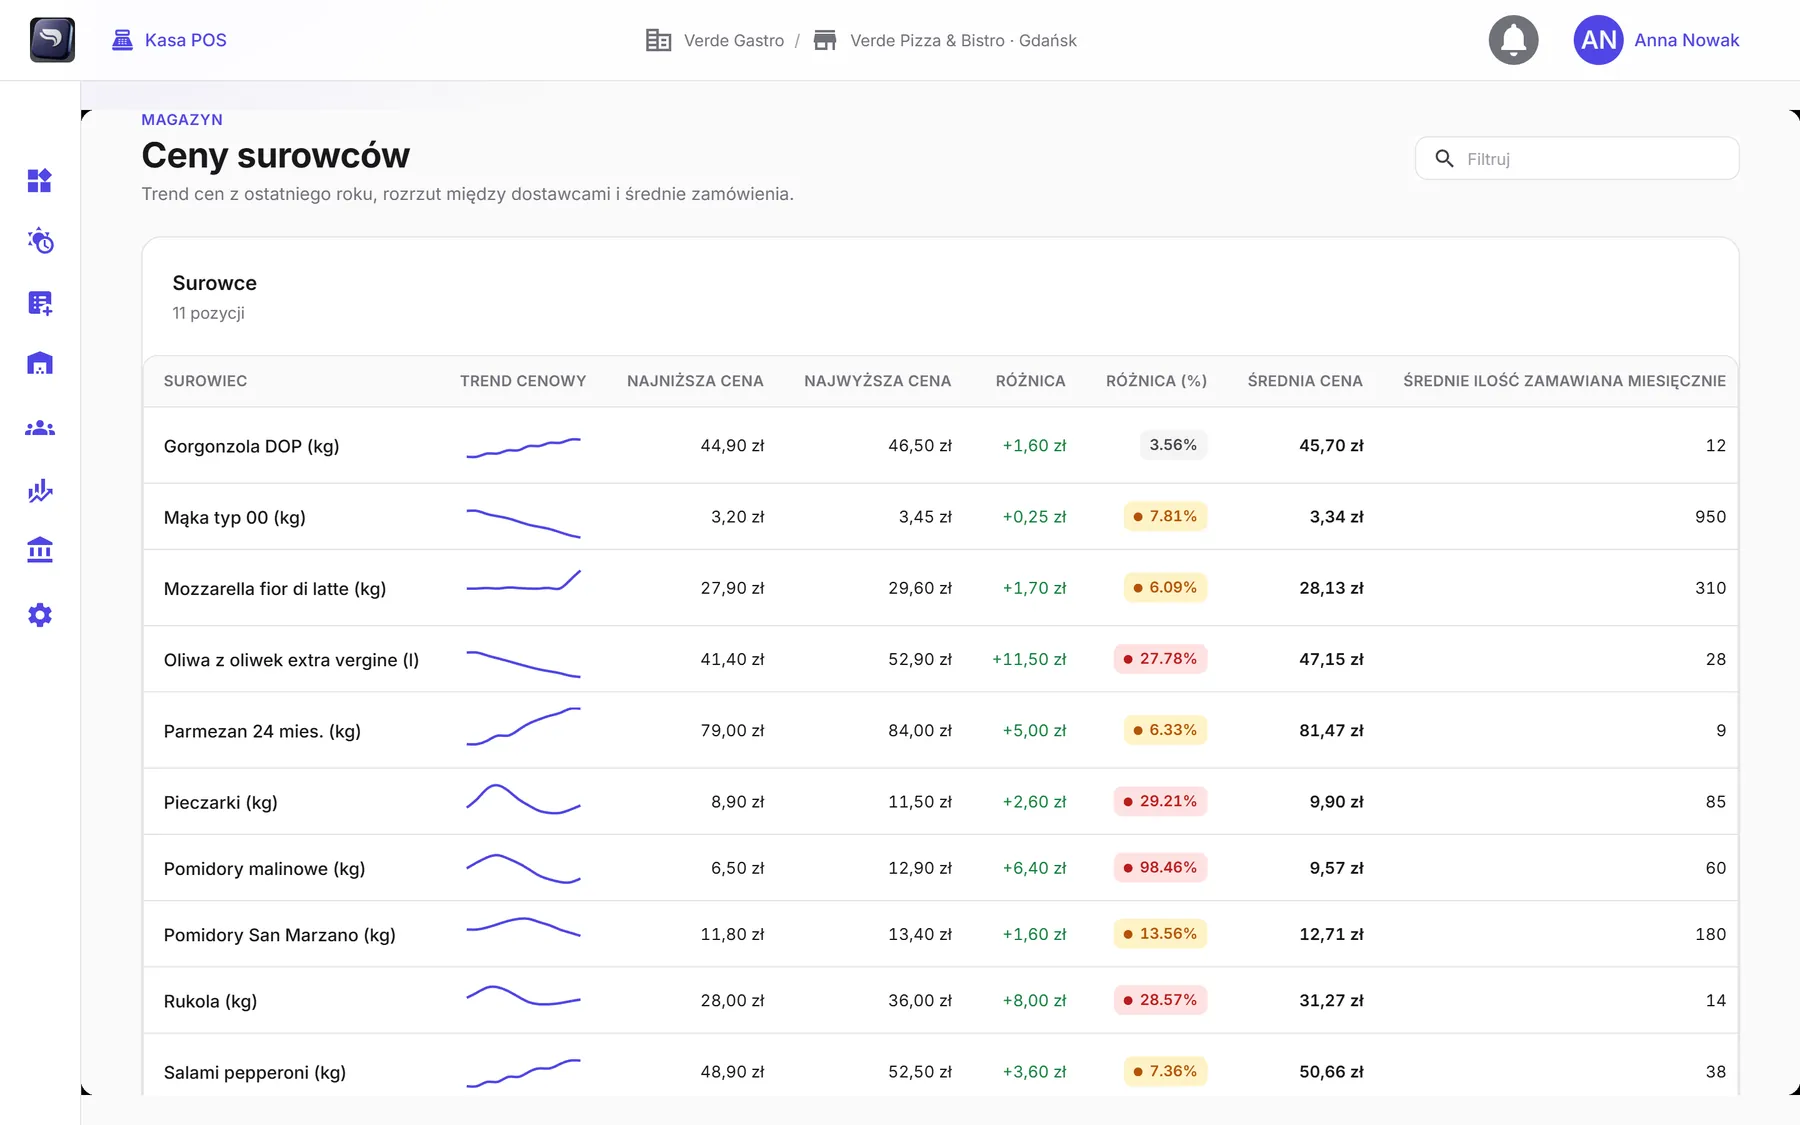This screenshot has width=1800, height=1125.
Task: Open the people group icon in sidebar
Action: click(40, 428)
